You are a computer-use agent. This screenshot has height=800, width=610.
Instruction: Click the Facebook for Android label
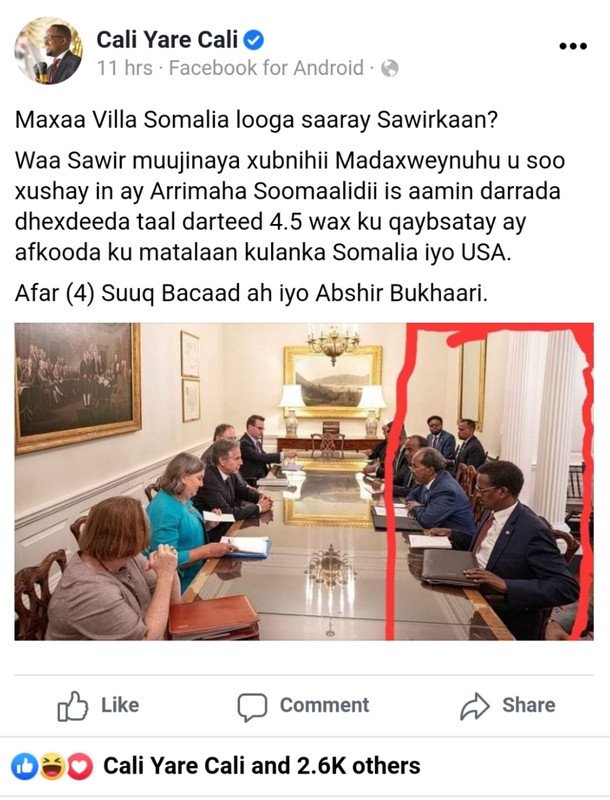tap(266, 68)
